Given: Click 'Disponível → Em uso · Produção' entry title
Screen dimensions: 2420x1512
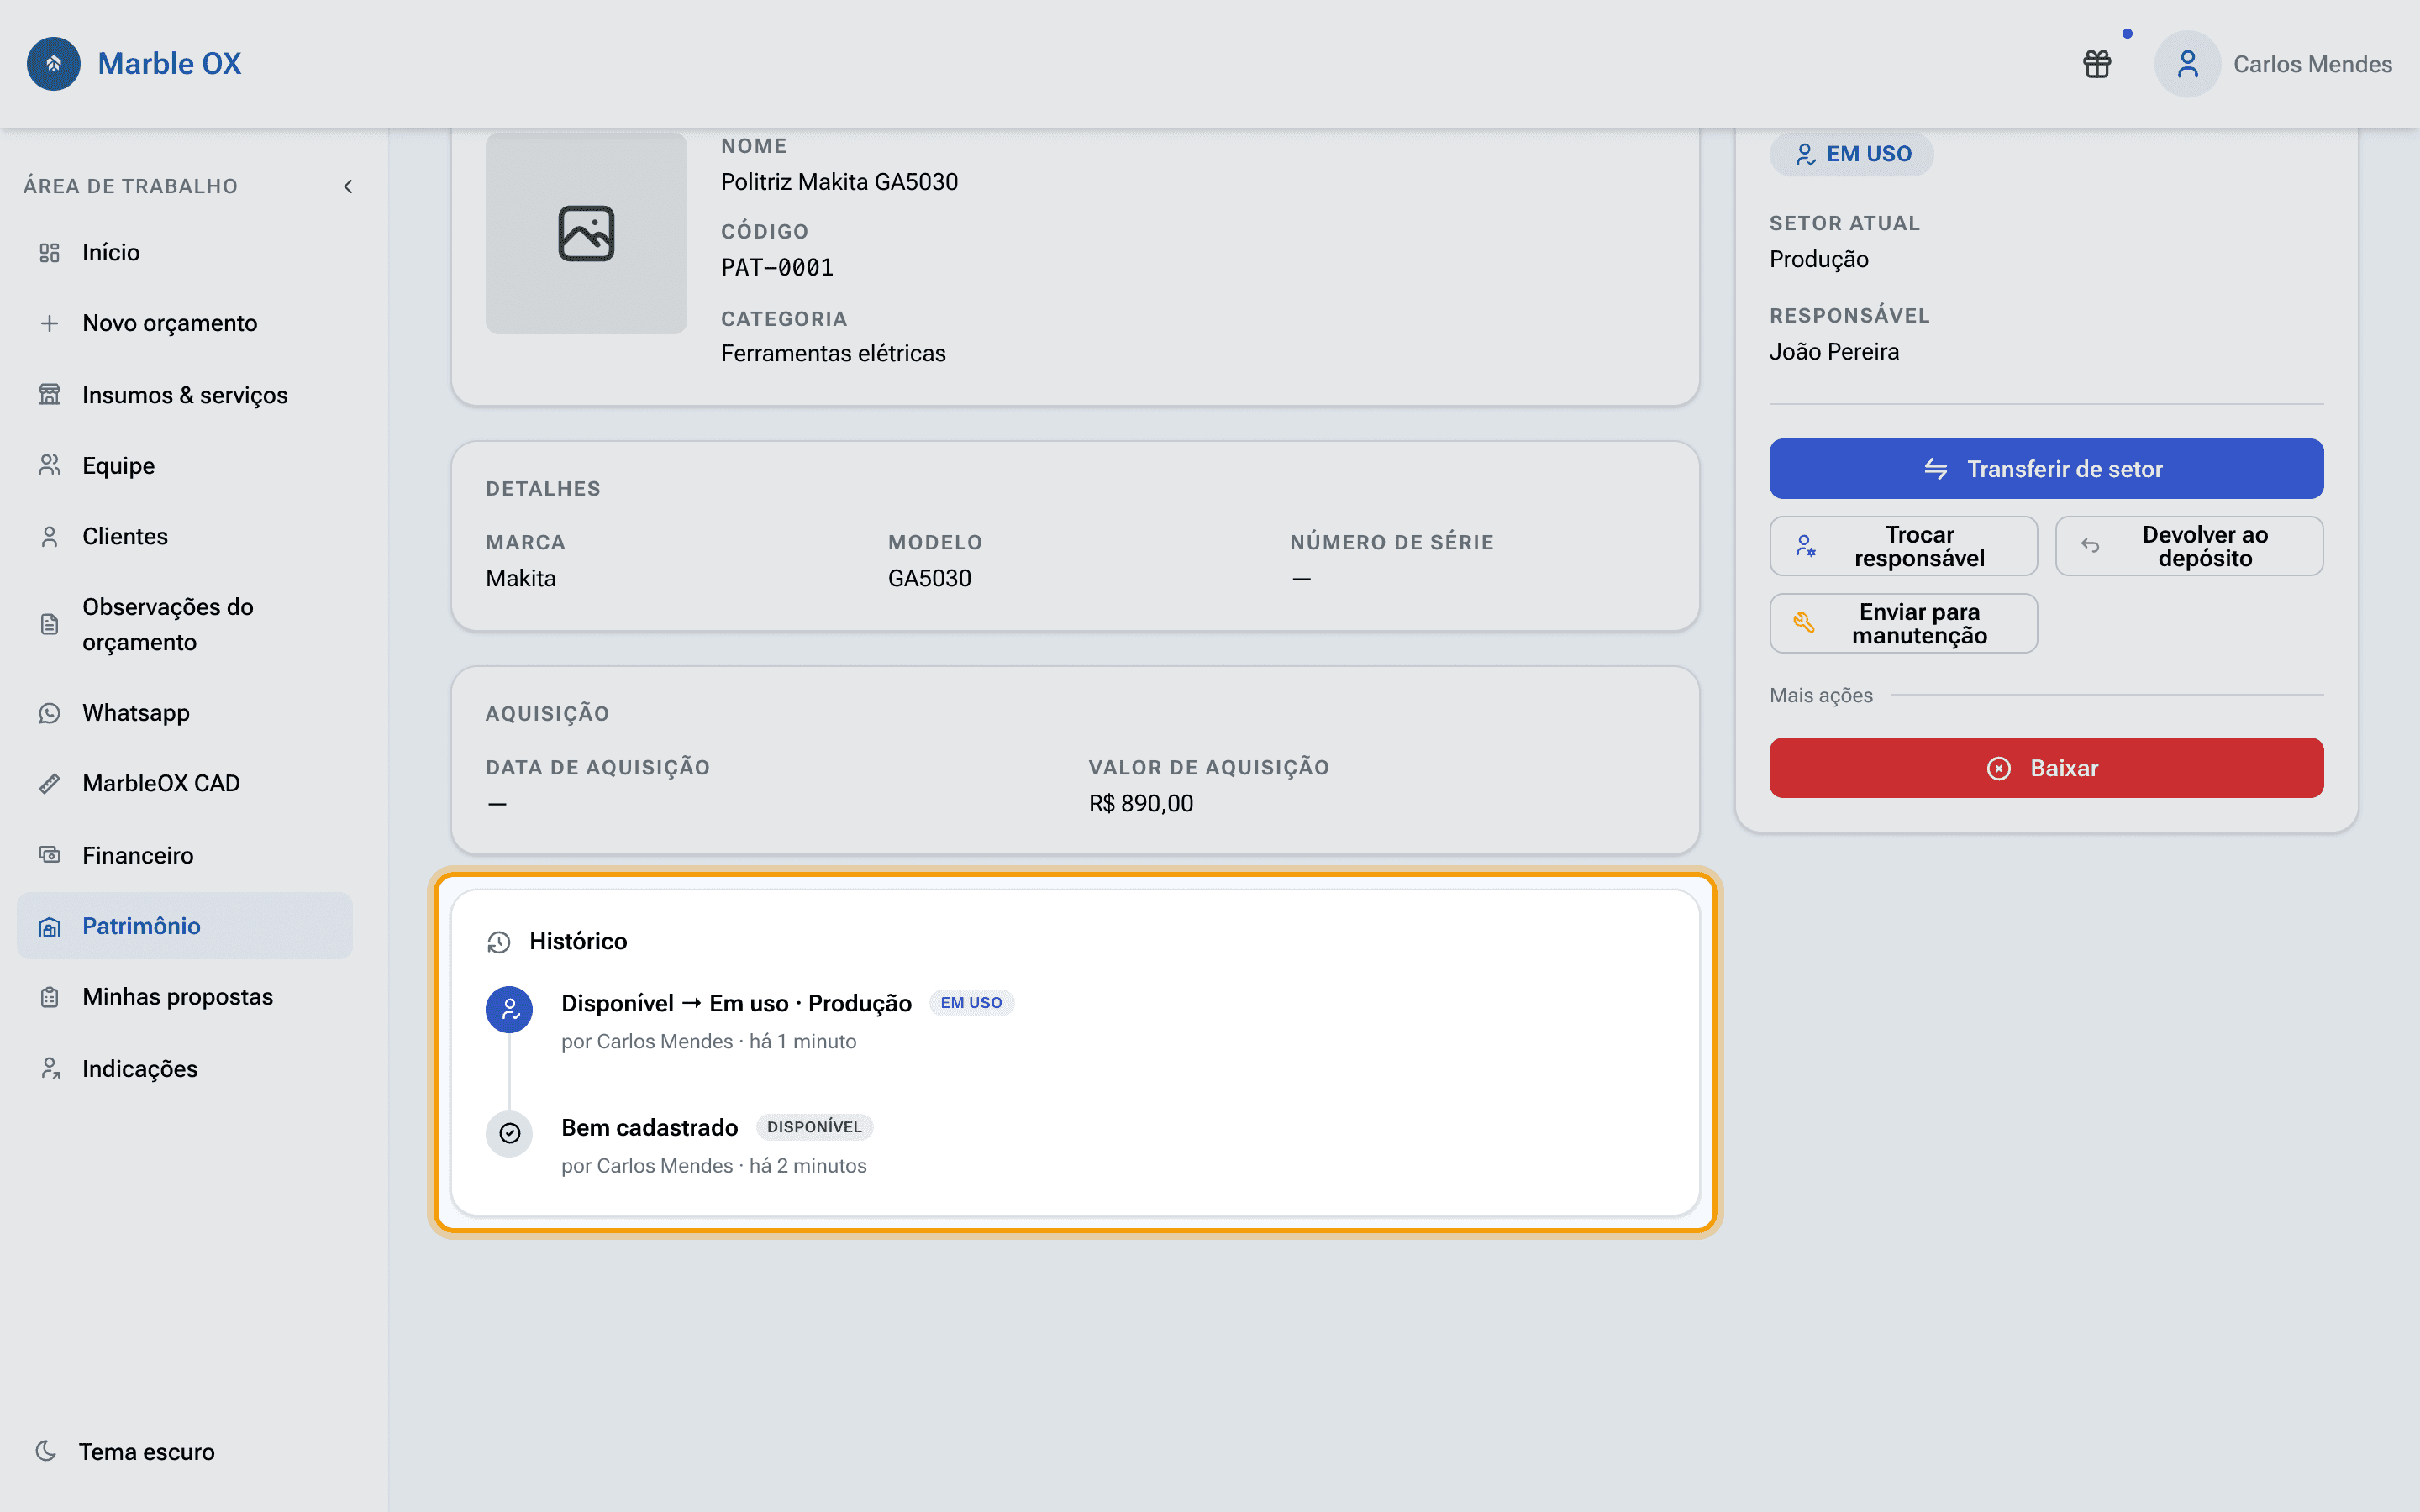Looking at the screenshot, I should tap(736, 1003).
